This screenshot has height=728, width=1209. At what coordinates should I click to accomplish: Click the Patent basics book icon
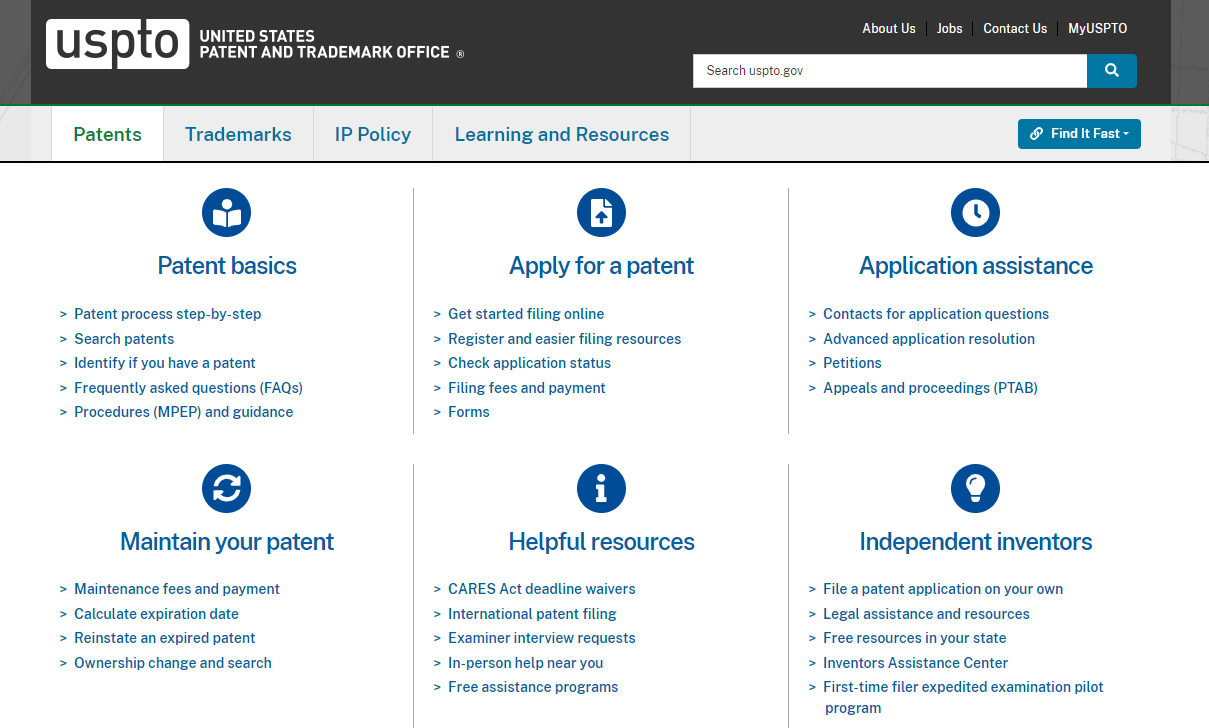point(227,213)
